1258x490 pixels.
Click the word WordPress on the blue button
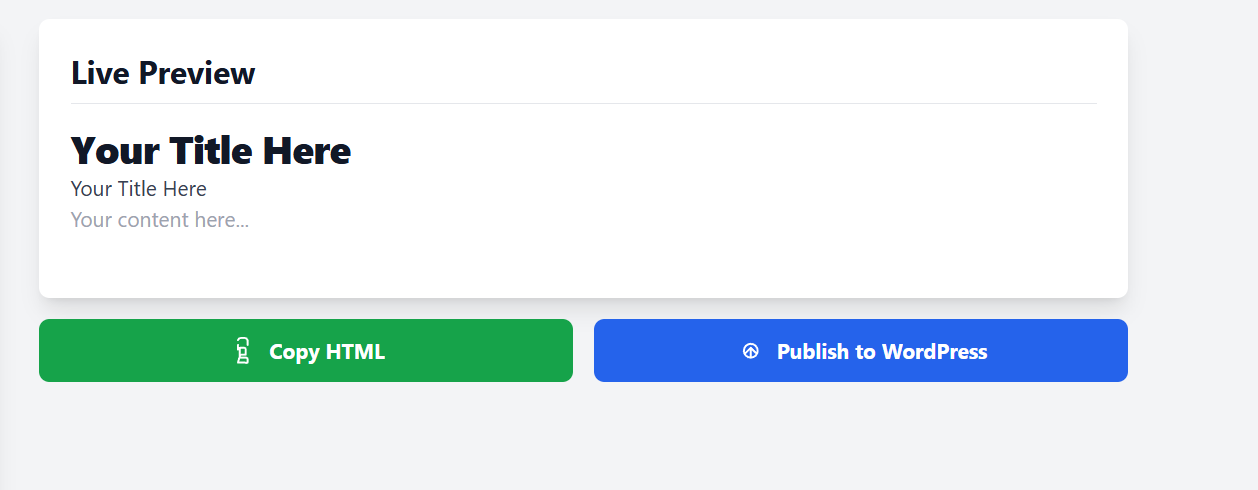(x=934, y=352)
